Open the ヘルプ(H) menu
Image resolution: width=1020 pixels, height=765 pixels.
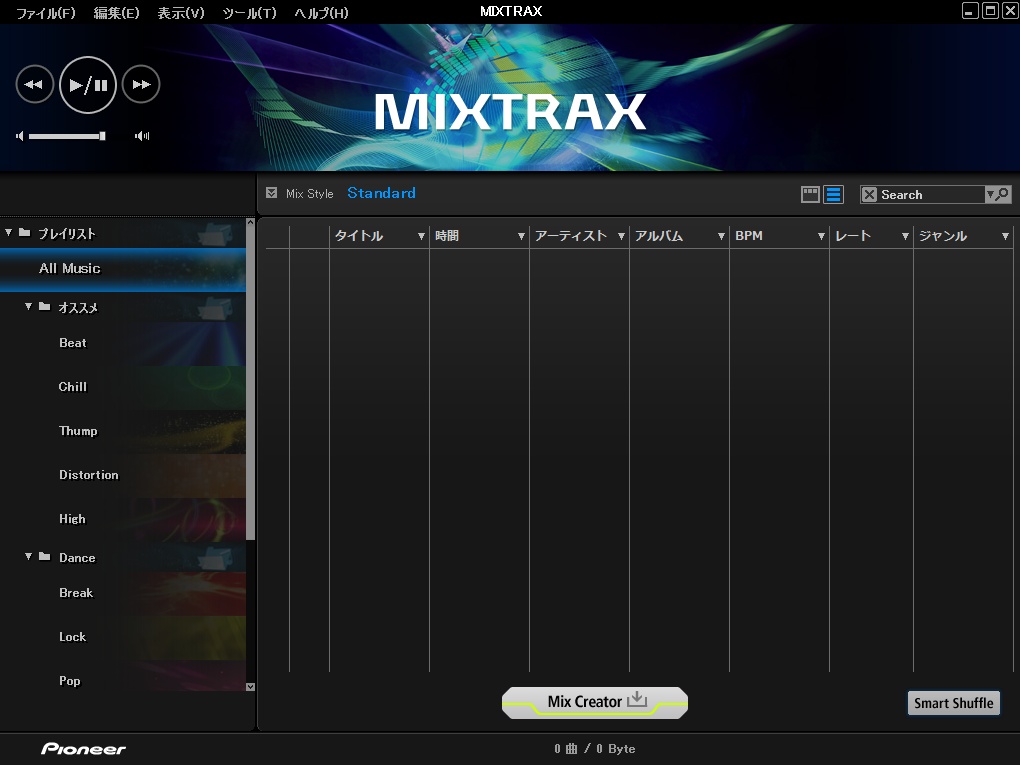pos(321,12)
